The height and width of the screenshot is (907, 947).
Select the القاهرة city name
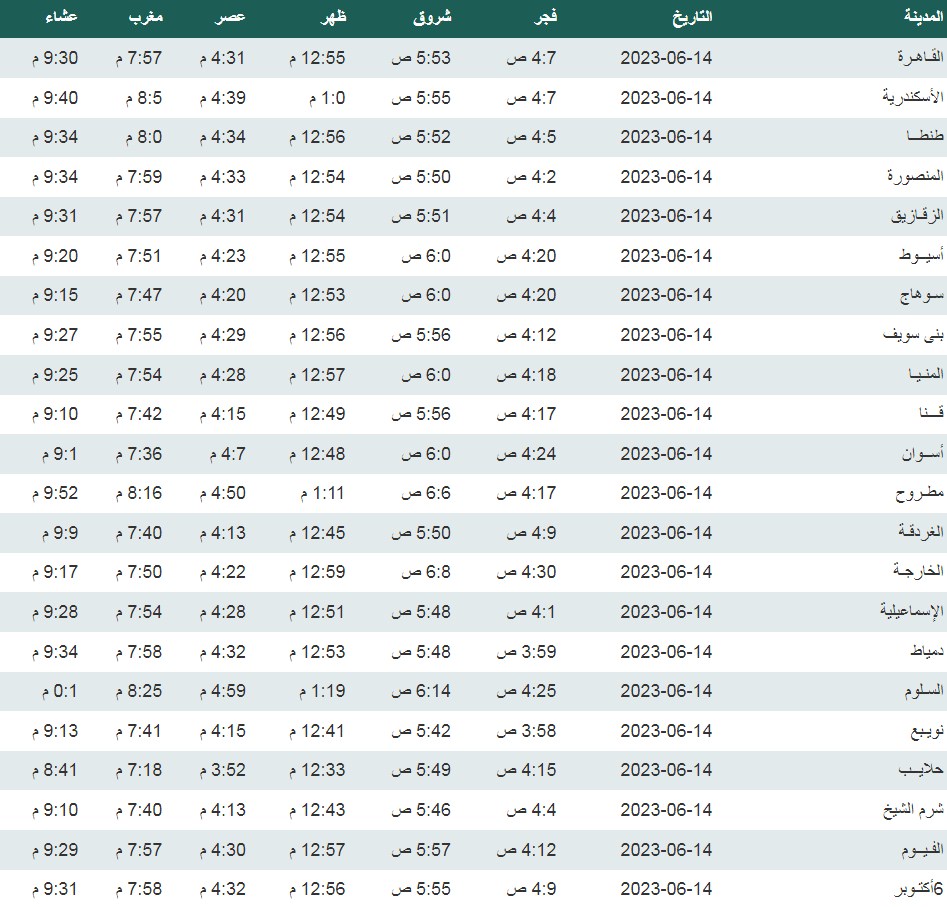(x=916, y=58)
